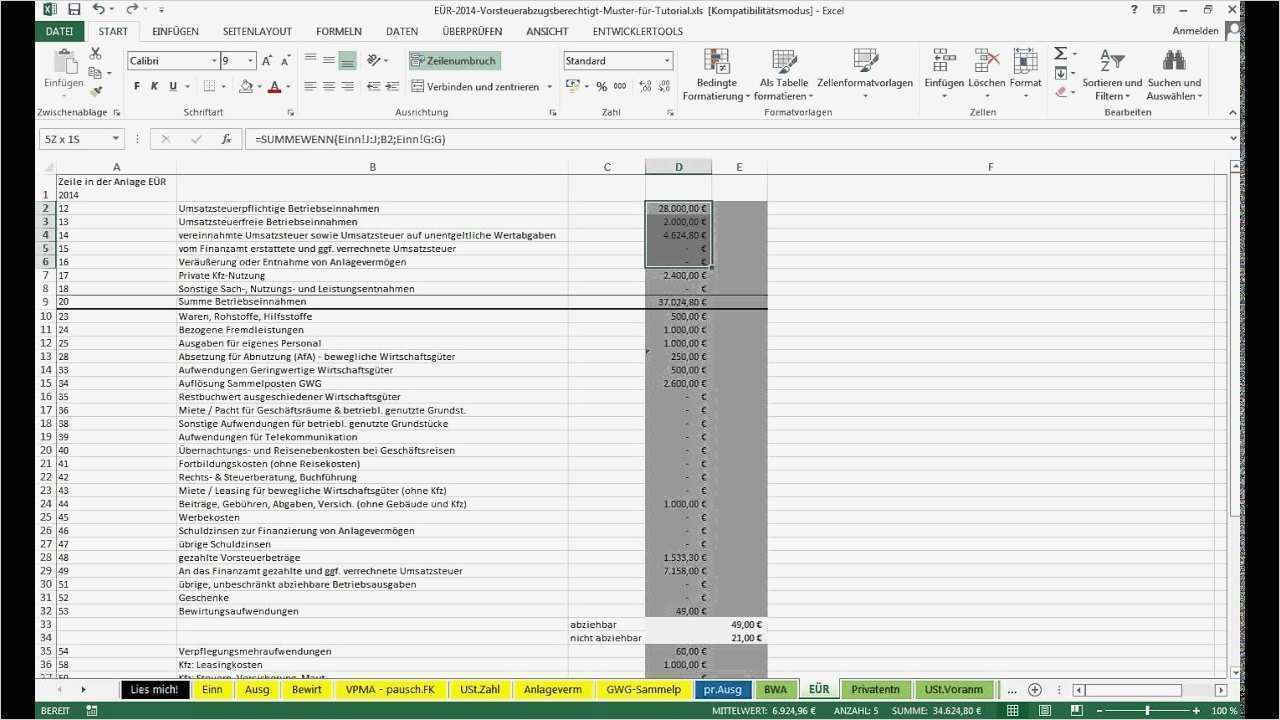The height and width of the screenshot is (720, 1280).
Task: Toggle Bold F formatting
Action: coord(137,87)
